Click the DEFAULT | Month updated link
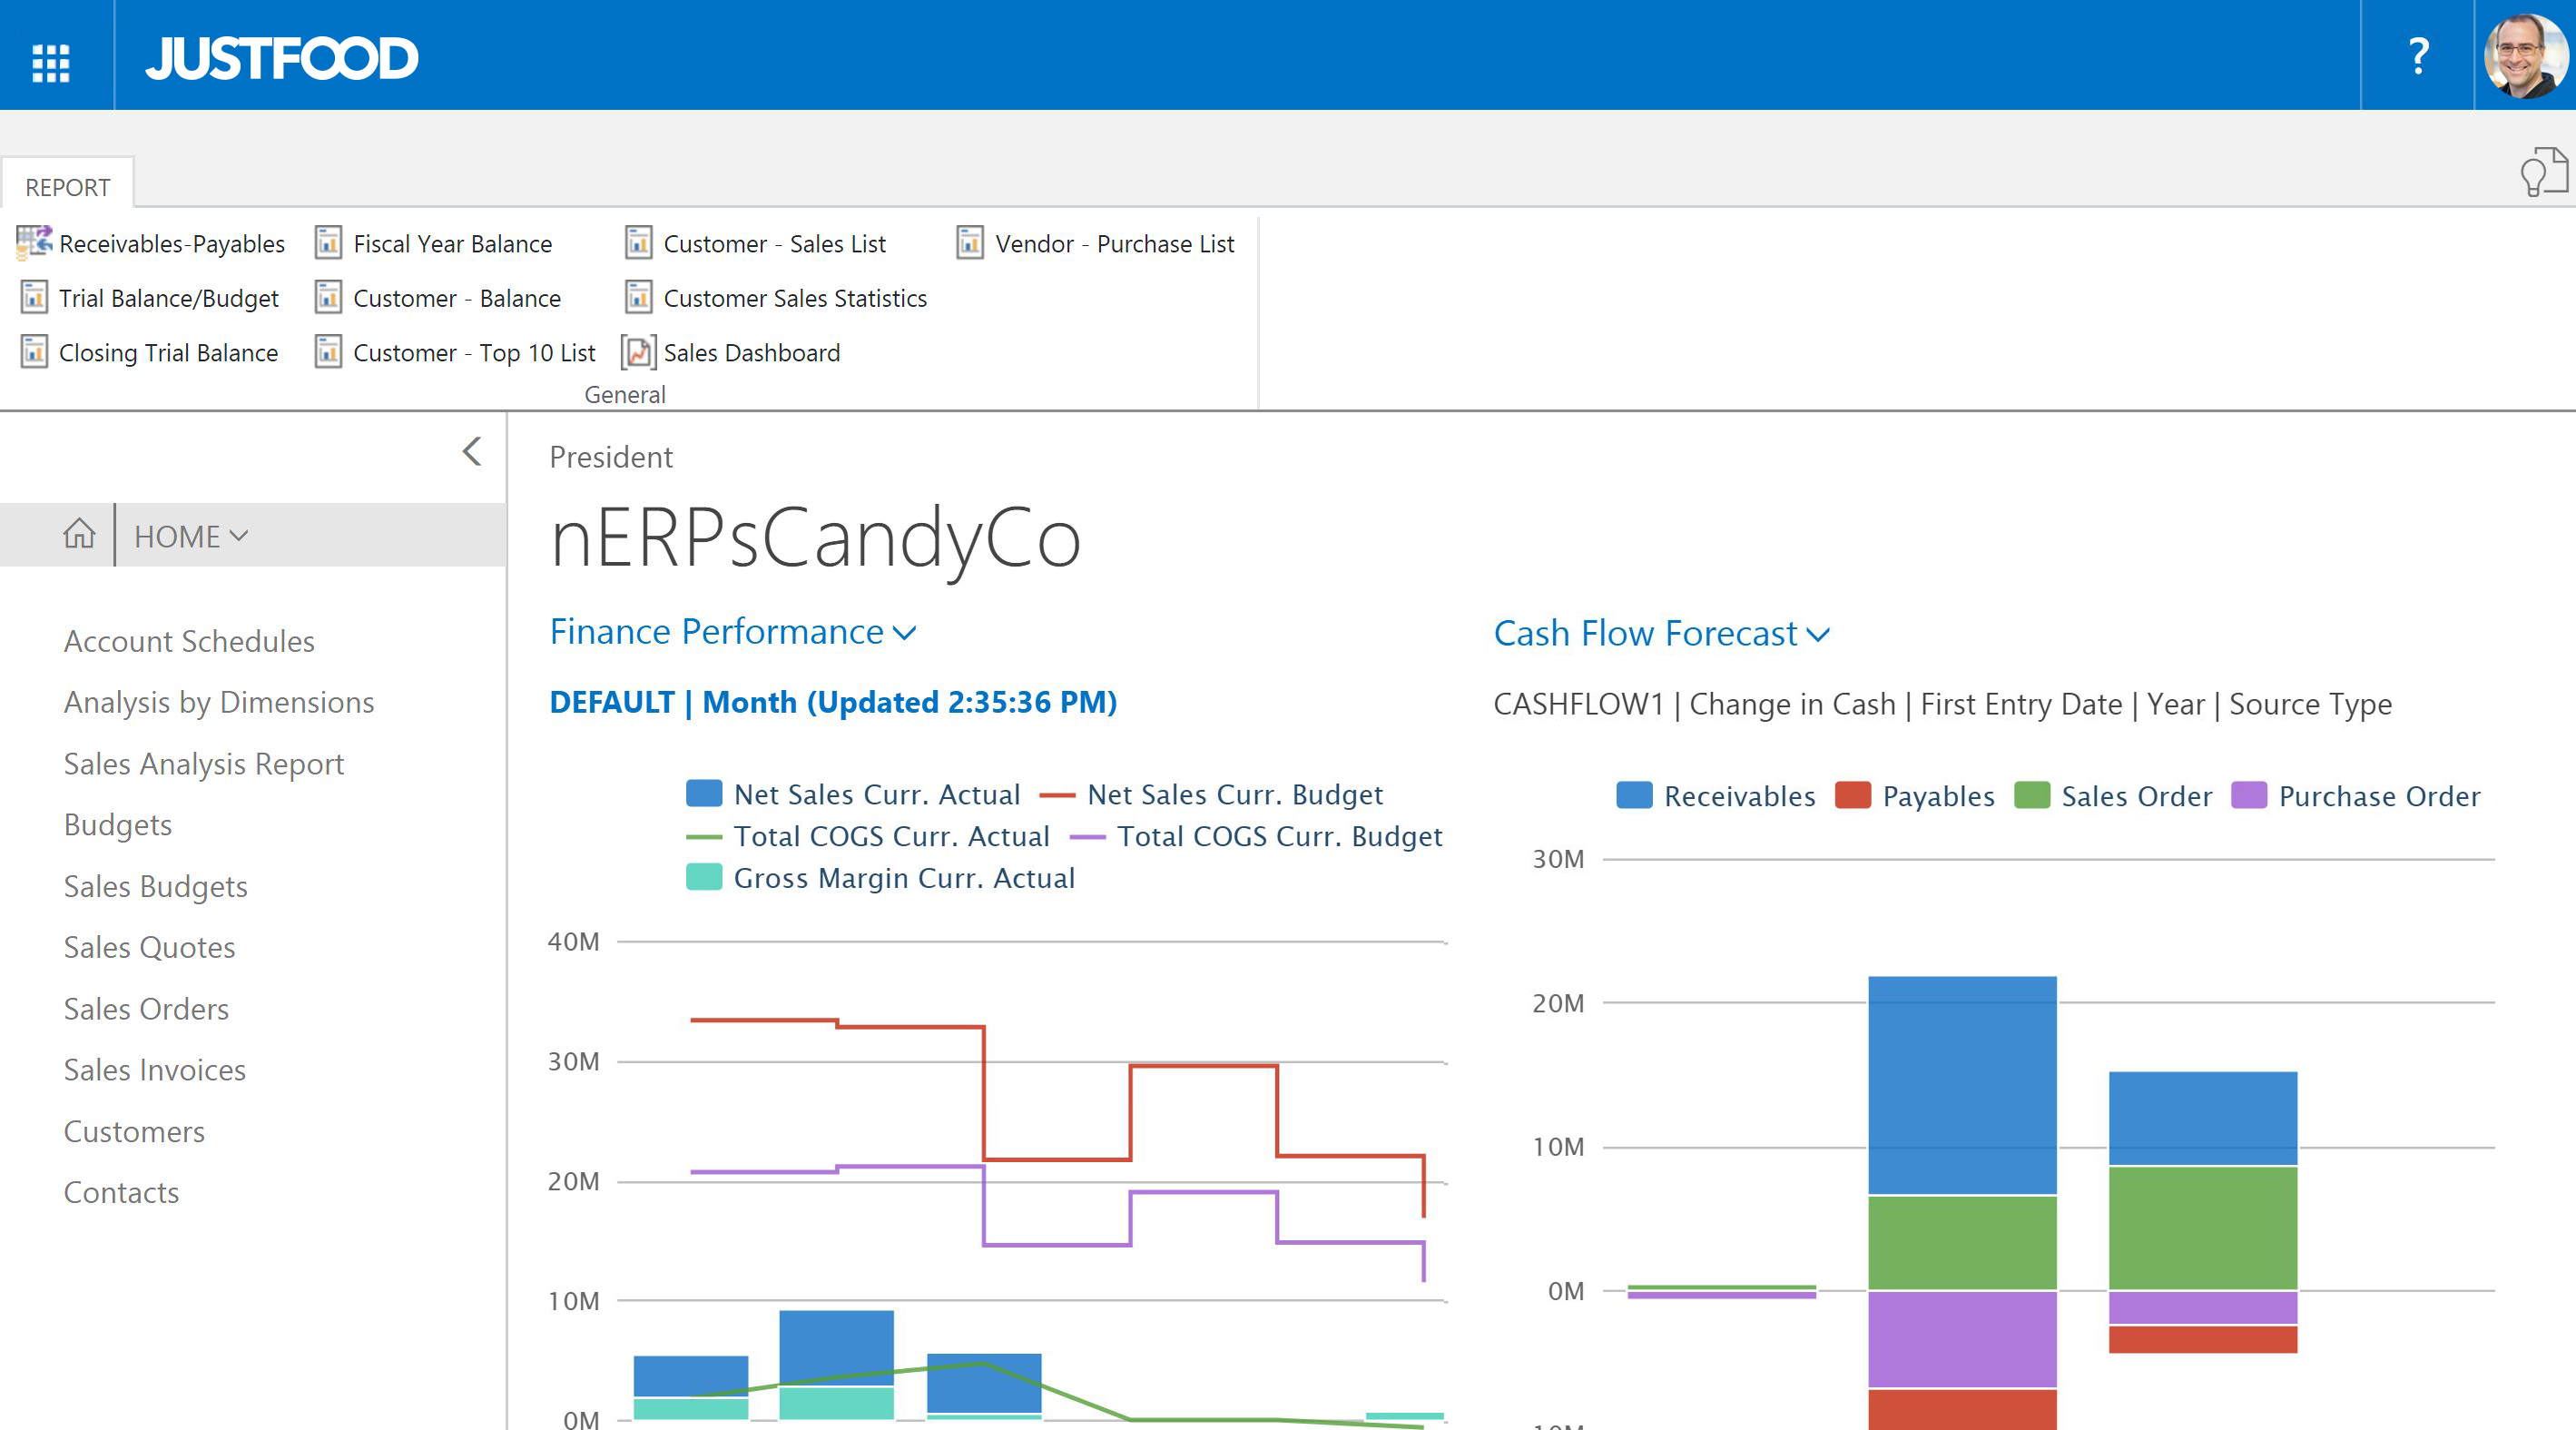This screenshot has height=1430, width=2576. coord(832,703)
